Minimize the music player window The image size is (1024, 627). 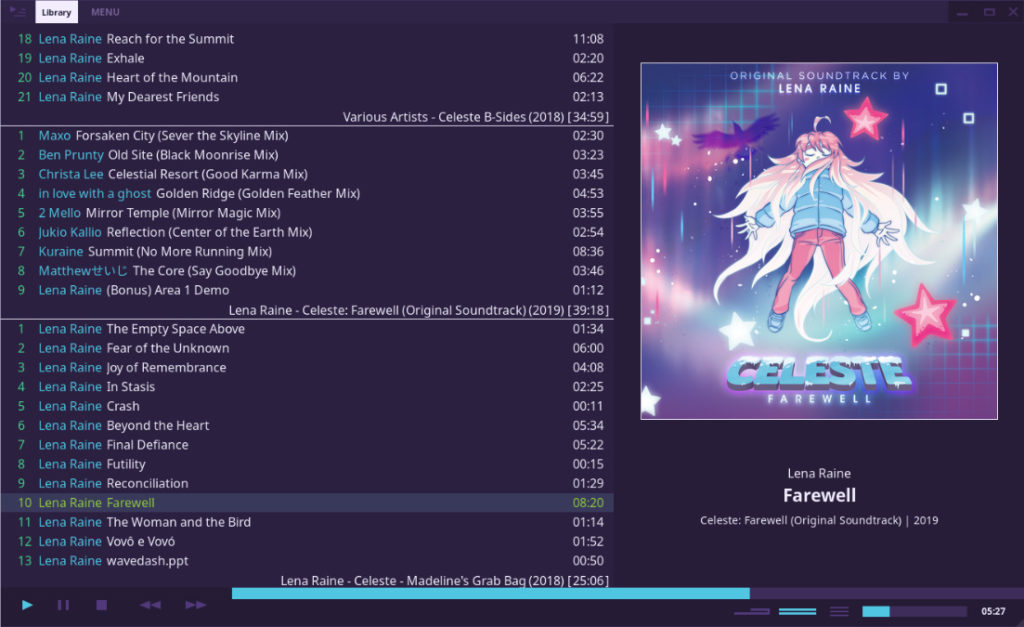coord(962,12)
